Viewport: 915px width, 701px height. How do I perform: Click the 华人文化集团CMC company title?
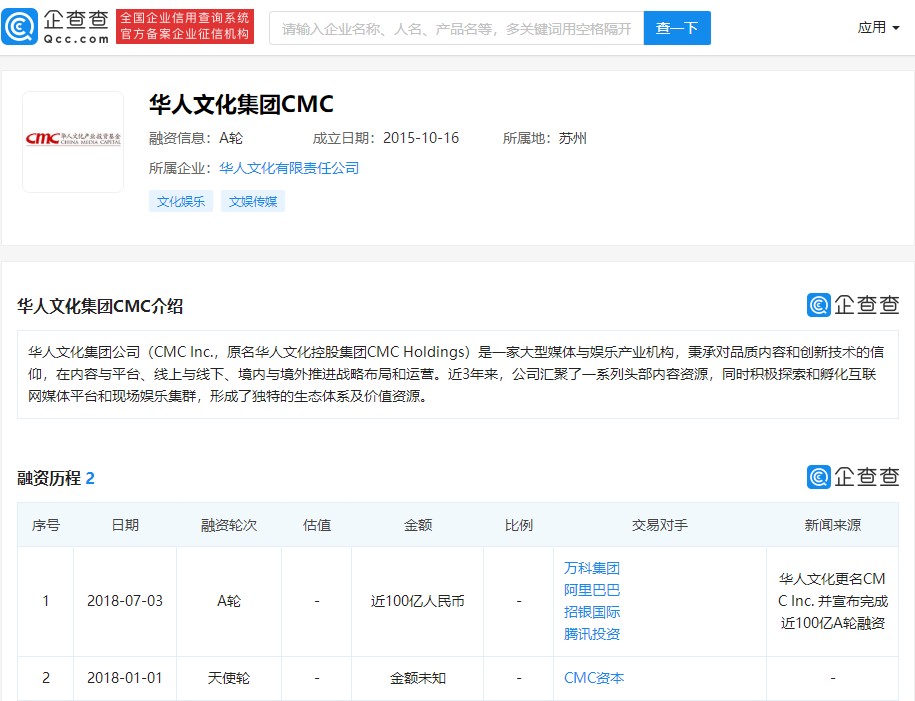pyautogui.click(x=241, y=104)
